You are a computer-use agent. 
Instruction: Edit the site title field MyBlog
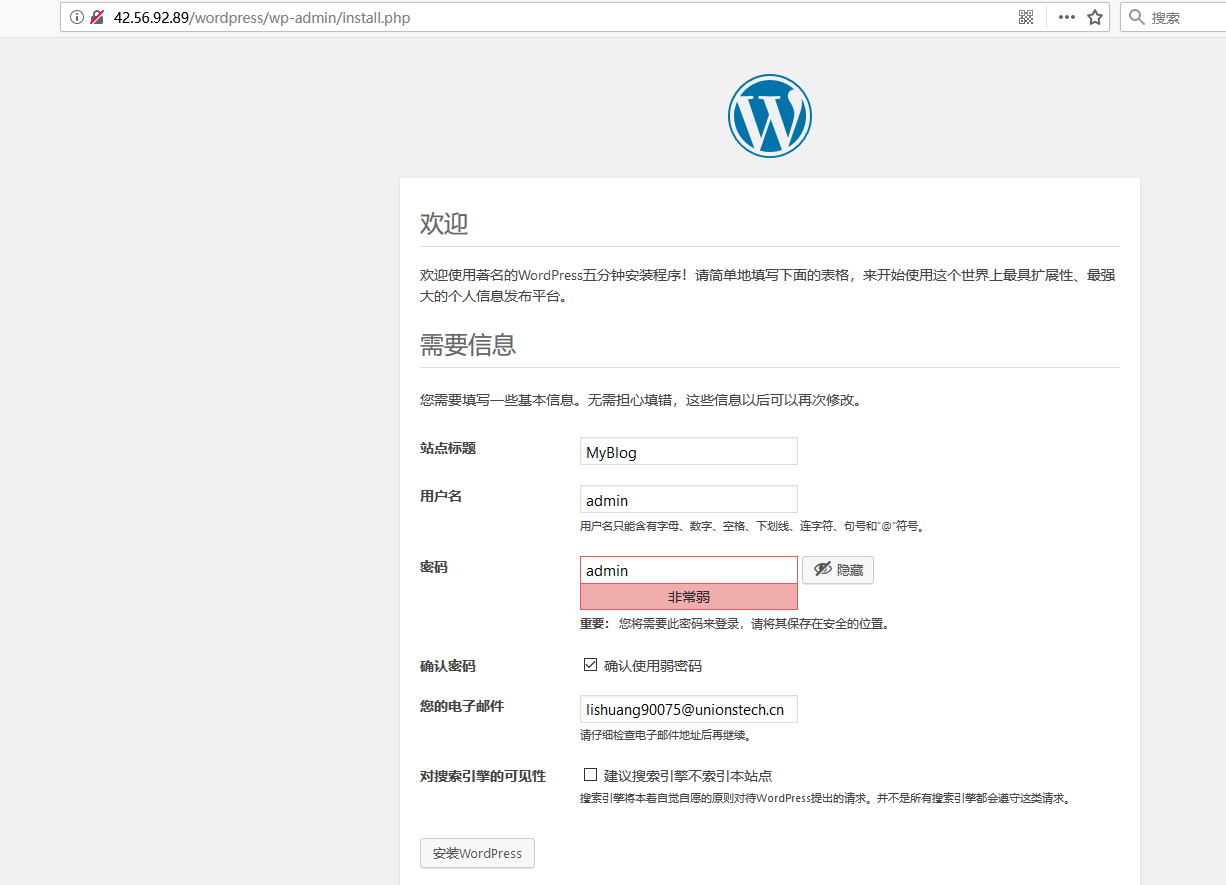(x=689, y=451)
